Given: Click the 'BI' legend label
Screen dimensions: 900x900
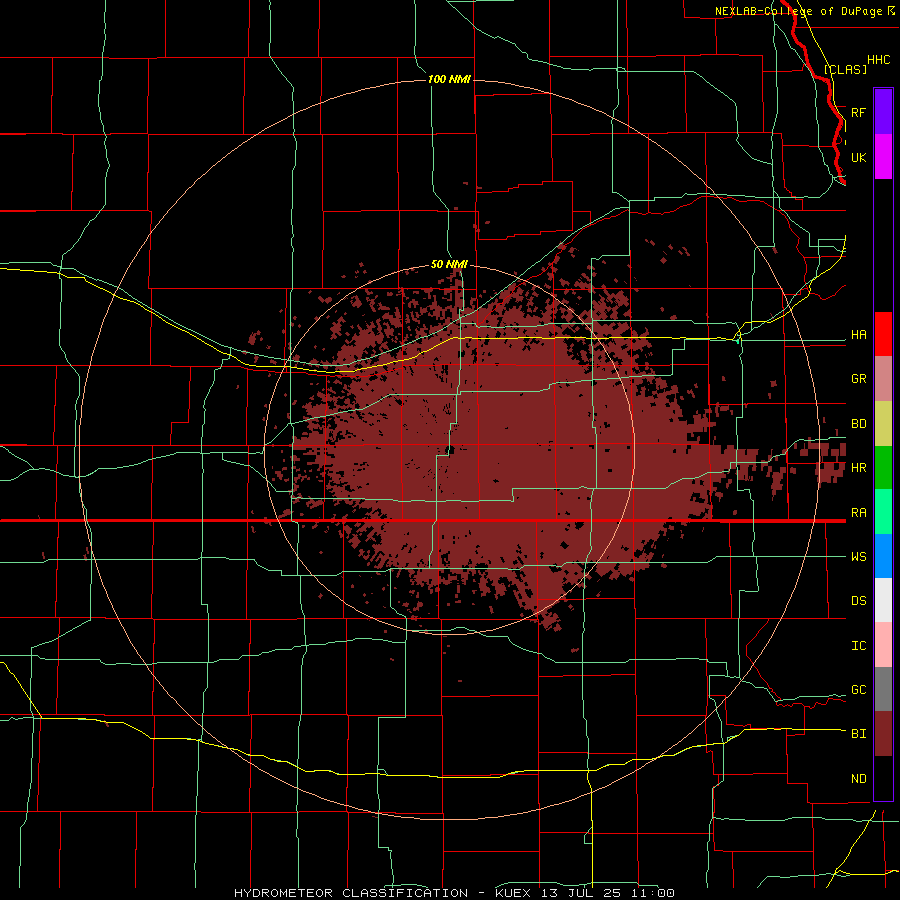Looking at the screenshot, I should [858, 734].
